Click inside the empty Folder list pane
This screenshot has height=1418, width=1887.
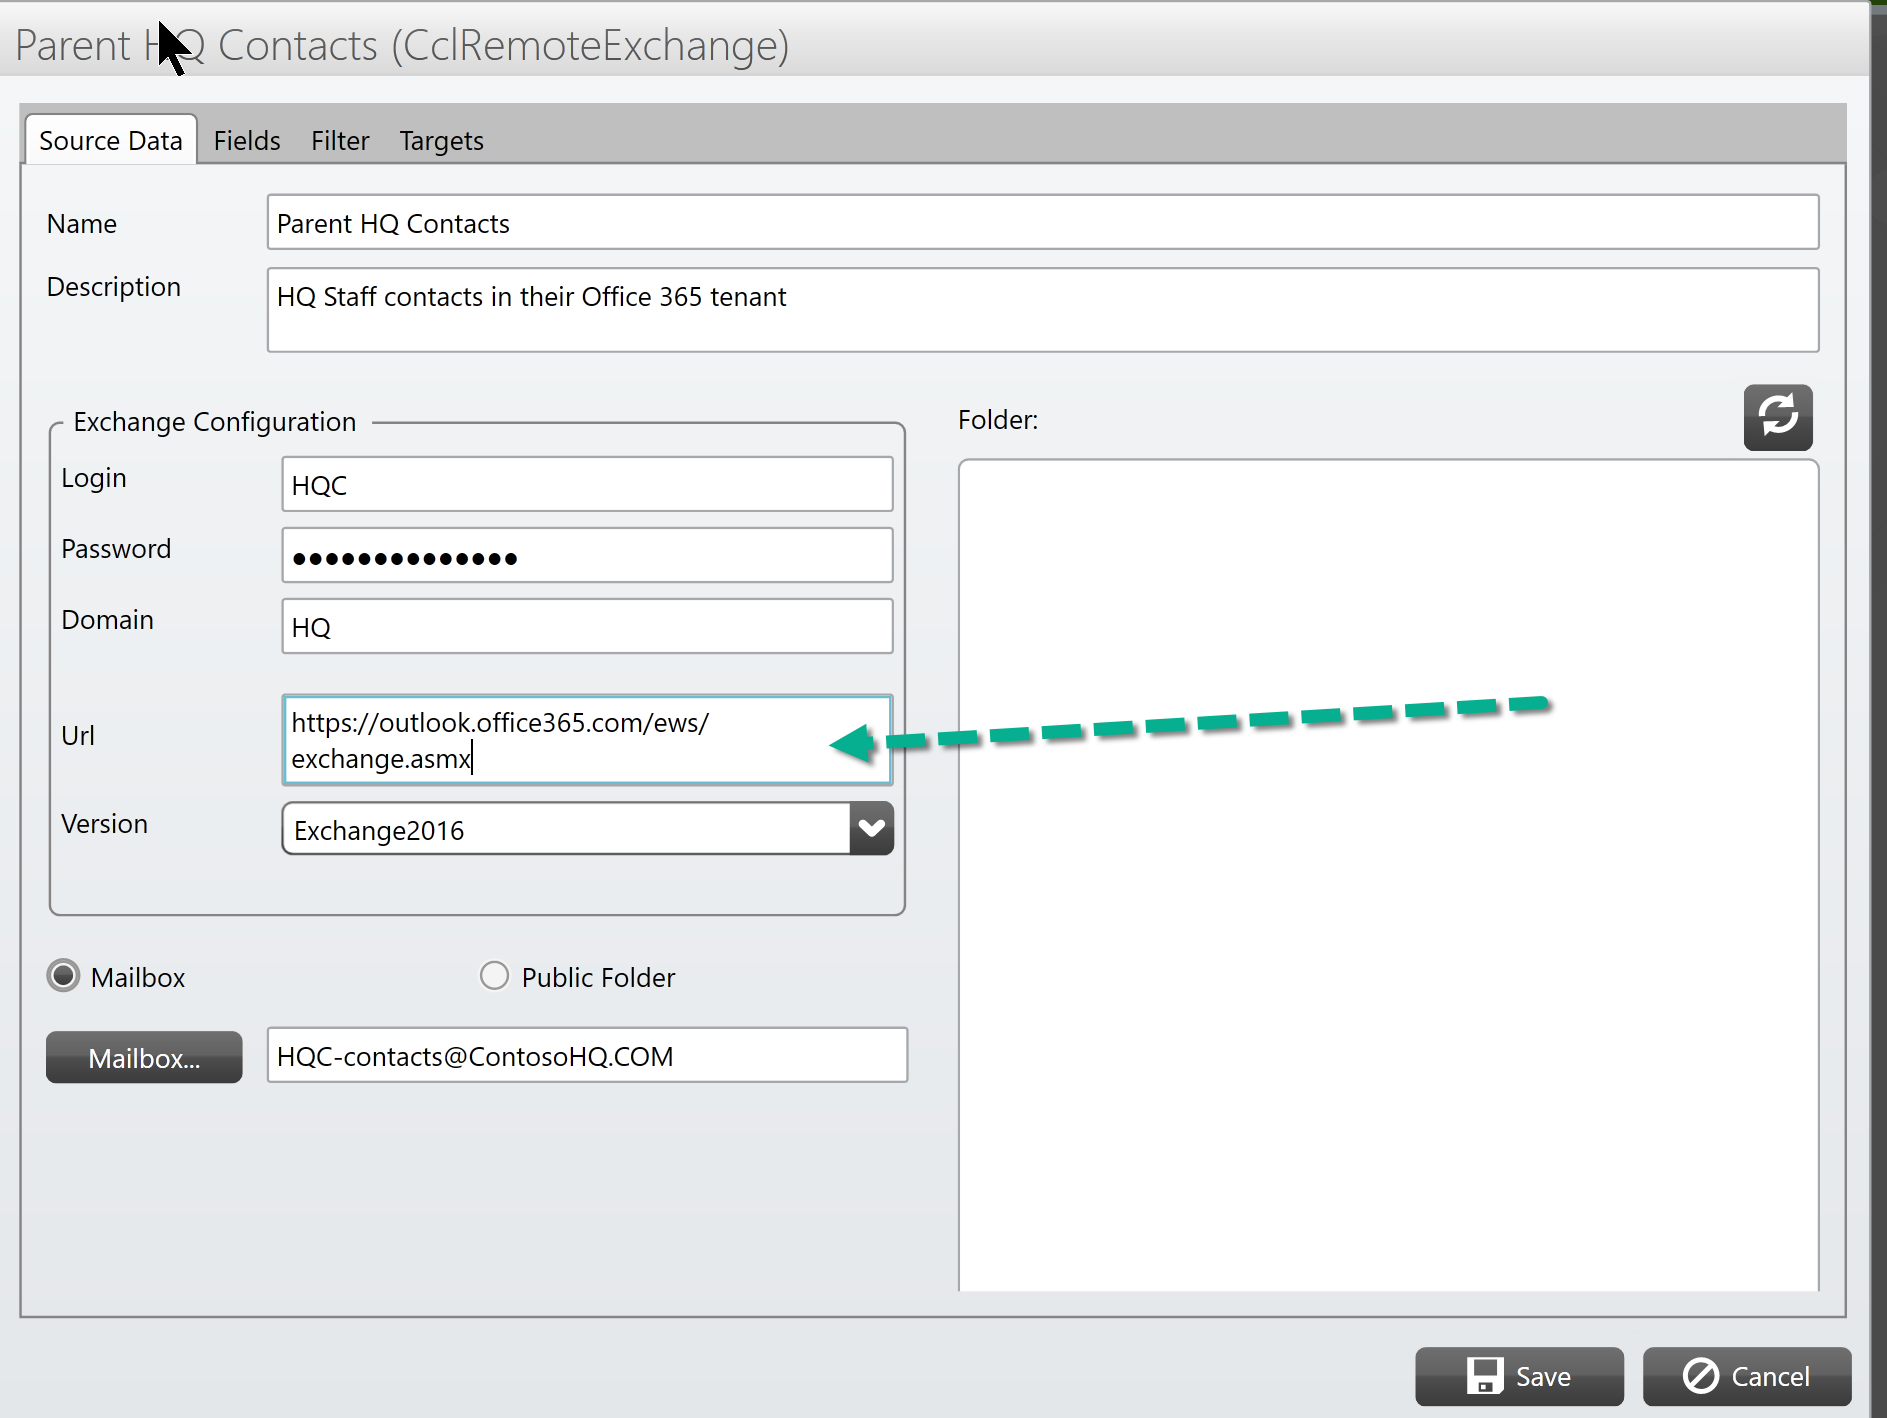click(1388, 875)
